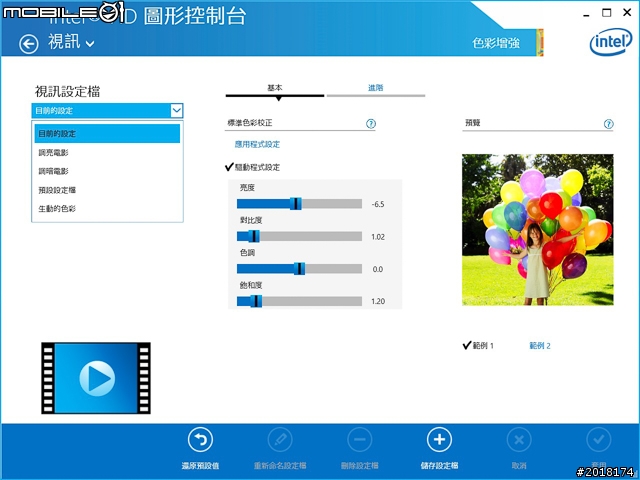The width and height of the screenshot is (640, 480).
Task: Open help for 標準色彩校正
Action: point(371,124)
